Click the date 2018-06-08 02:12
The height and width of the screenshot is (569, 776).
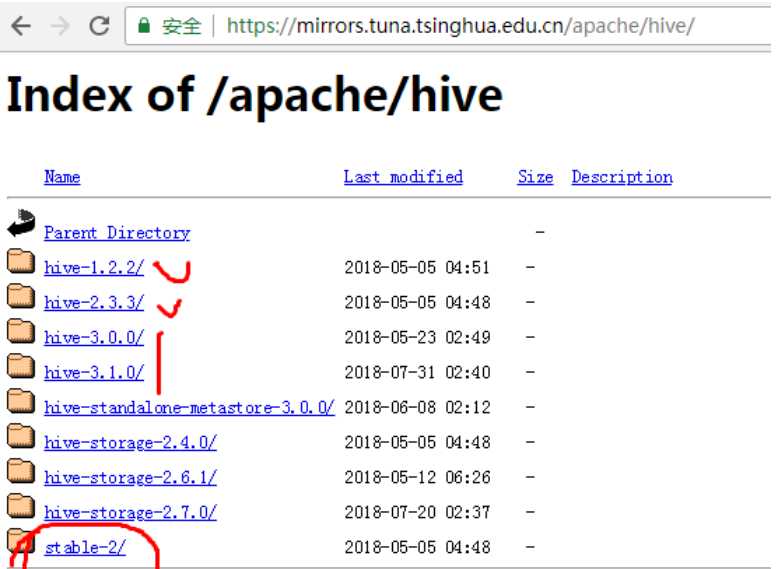coord(417,407)
